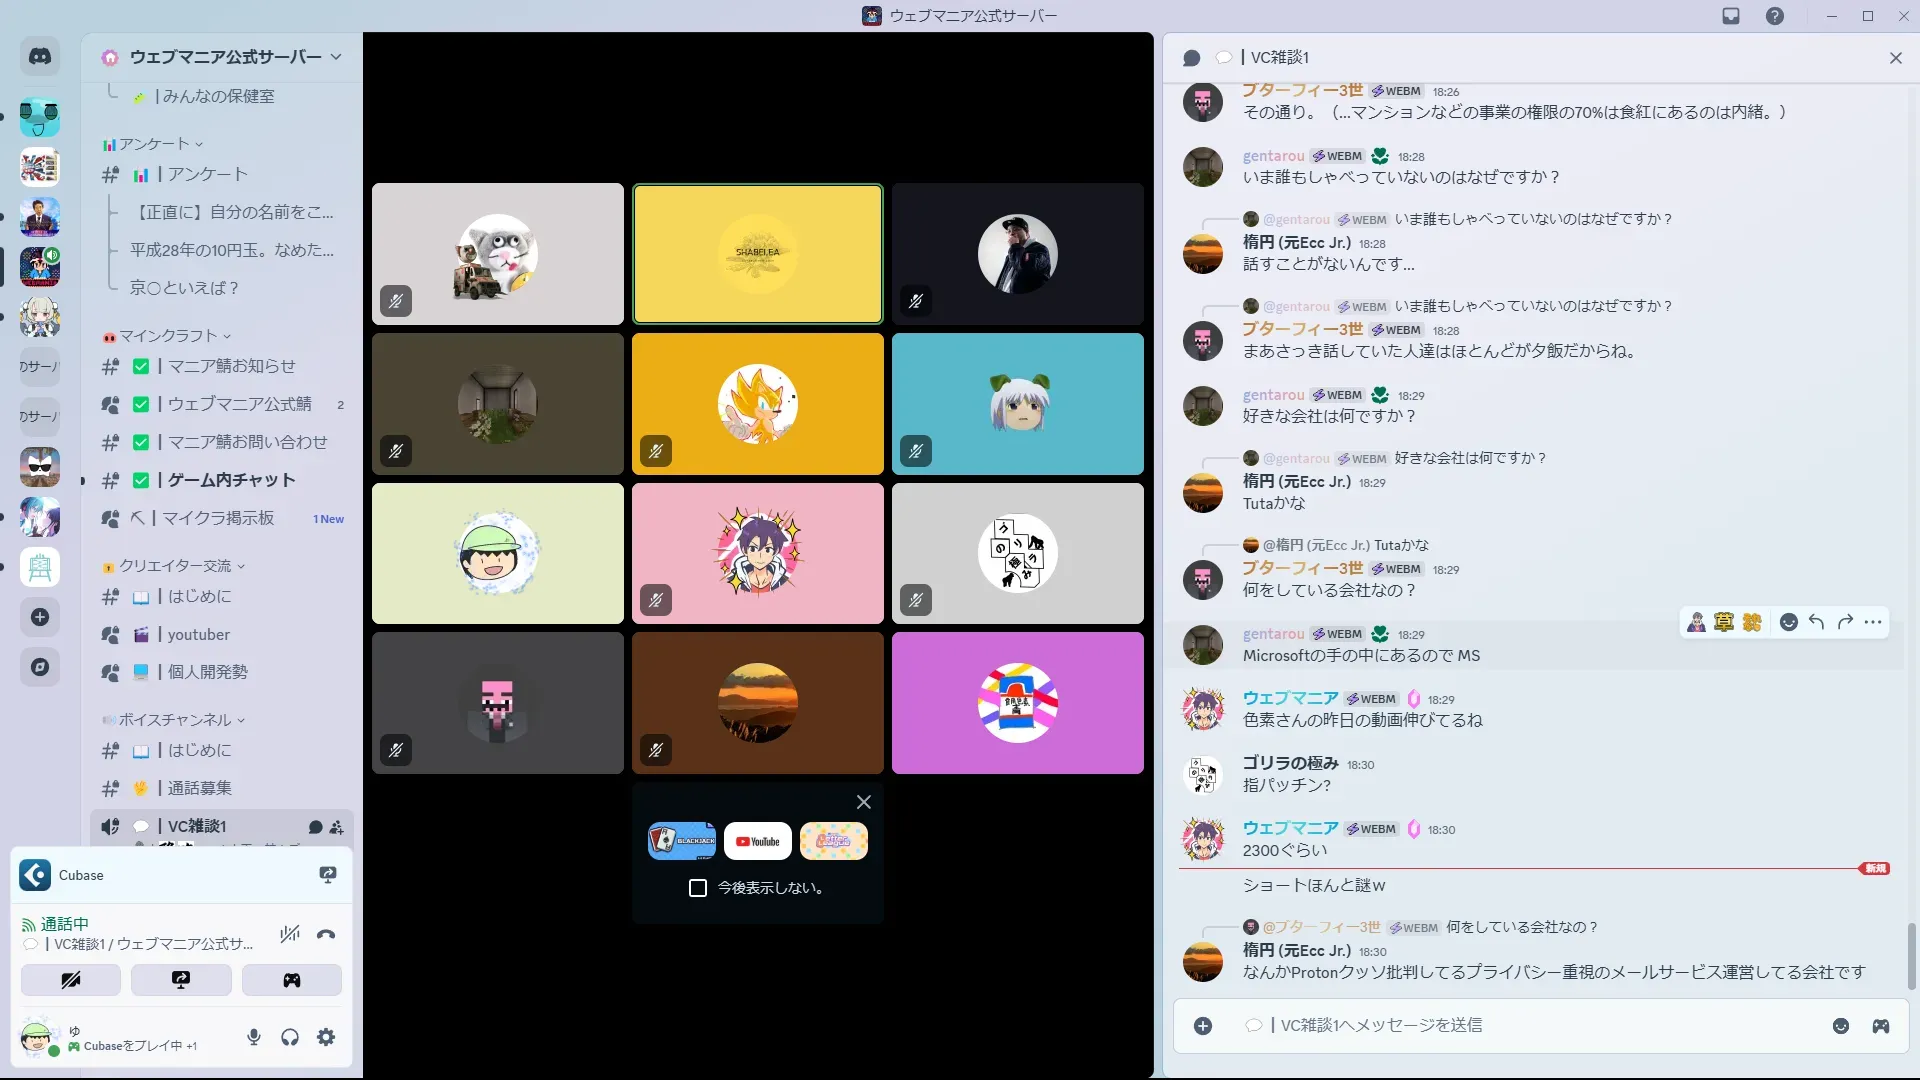Open ウェブマニア公式サーバー server dropdown menu
Image resolution: width=1920 pixels, height=1080 pixels.
[336, 57]
